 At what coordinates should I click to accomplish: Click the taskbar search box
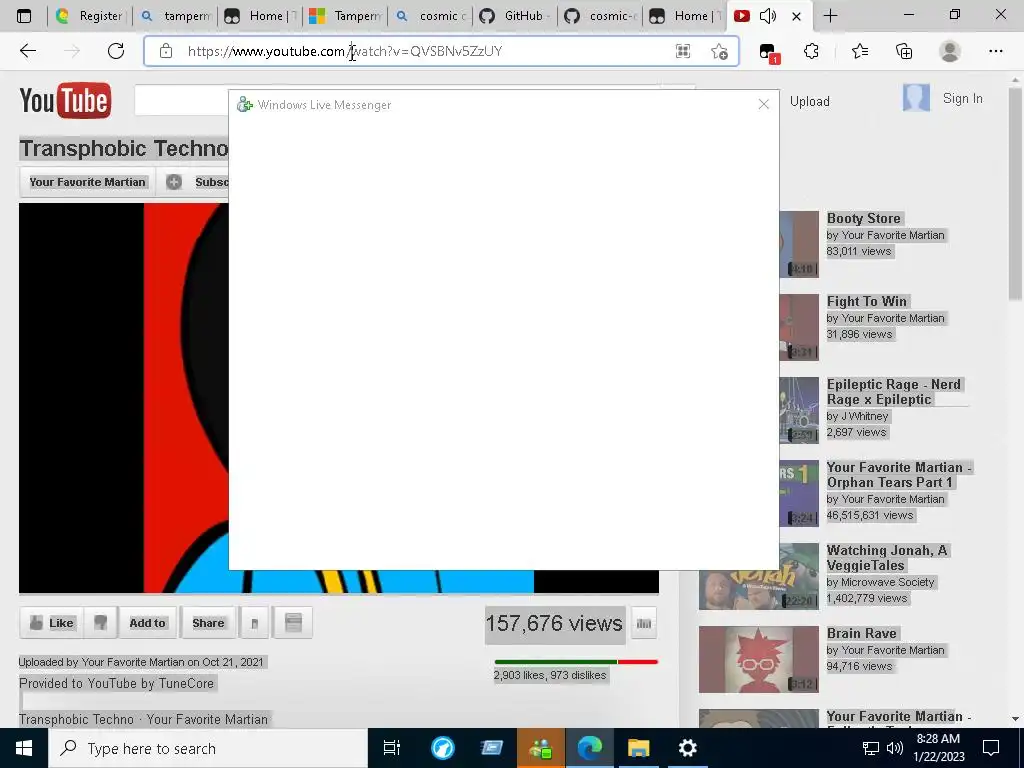[x=208, y=748]
